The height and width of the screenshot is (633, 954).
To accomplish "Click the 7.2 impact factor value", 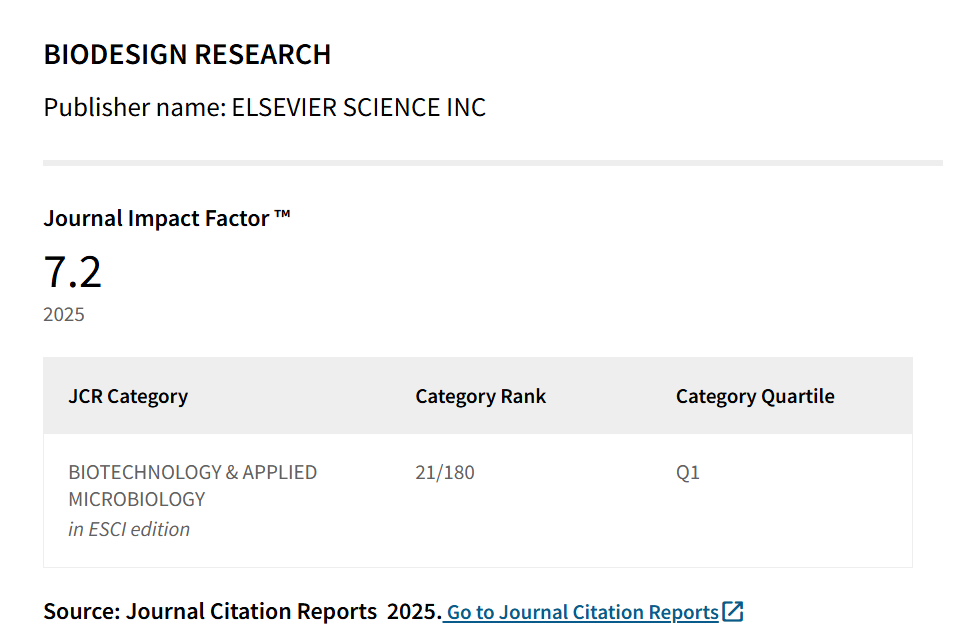I will (72, 272).
